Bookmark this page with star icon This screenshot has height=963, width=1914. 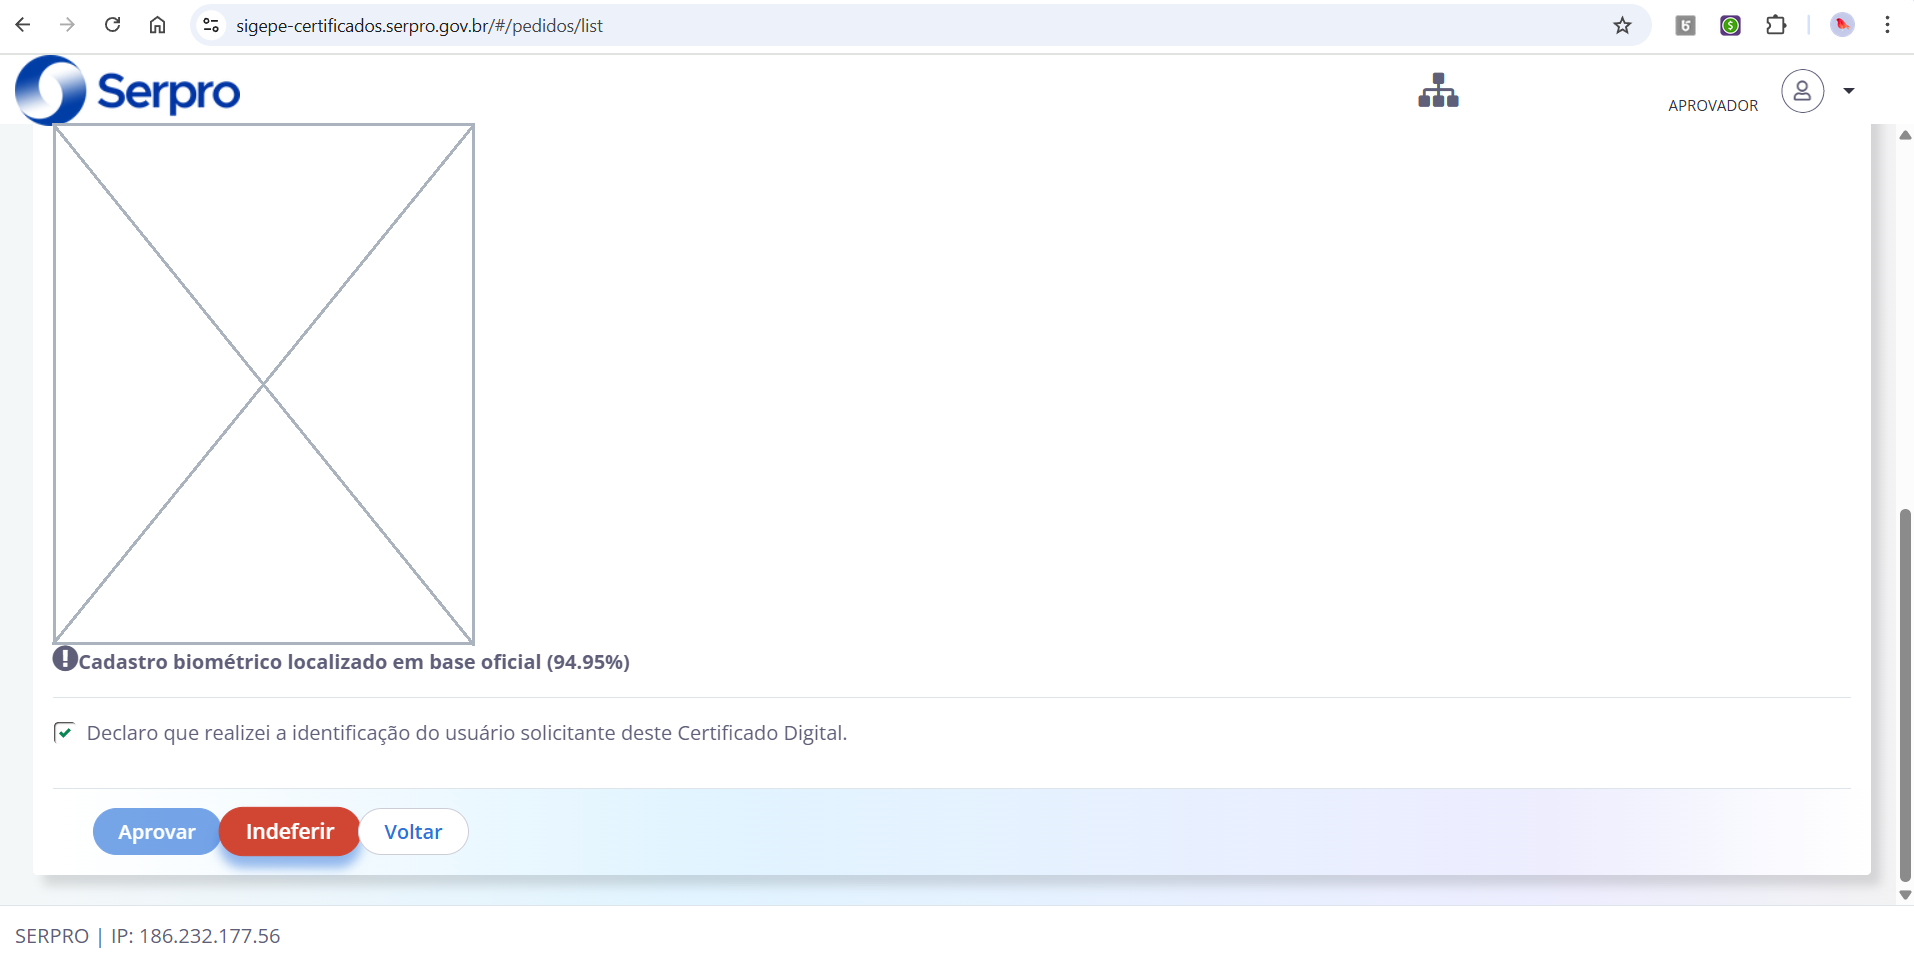click(1622, 25)
